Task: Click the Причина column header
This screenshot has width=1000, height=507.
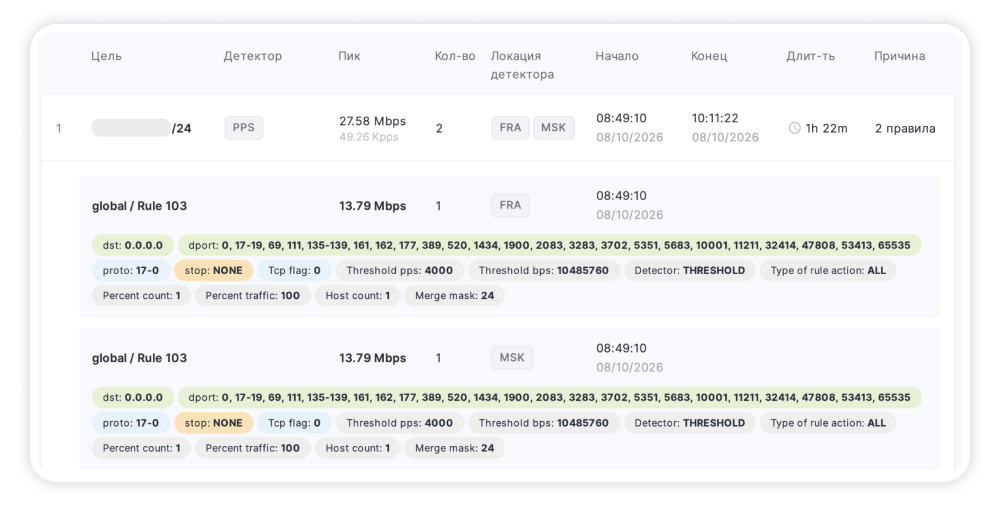Action: 899,56
